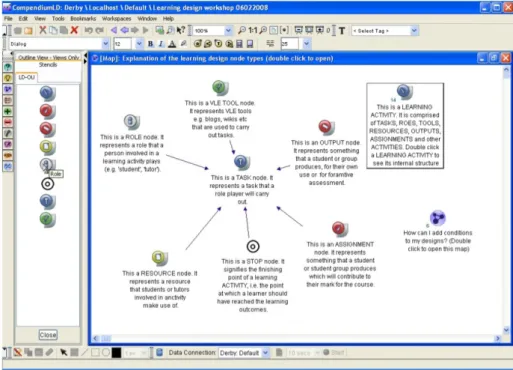Click the LEARNING ACTIVITY node icon on map
This screenshot has height=370, width=513.
click(404, 92)
